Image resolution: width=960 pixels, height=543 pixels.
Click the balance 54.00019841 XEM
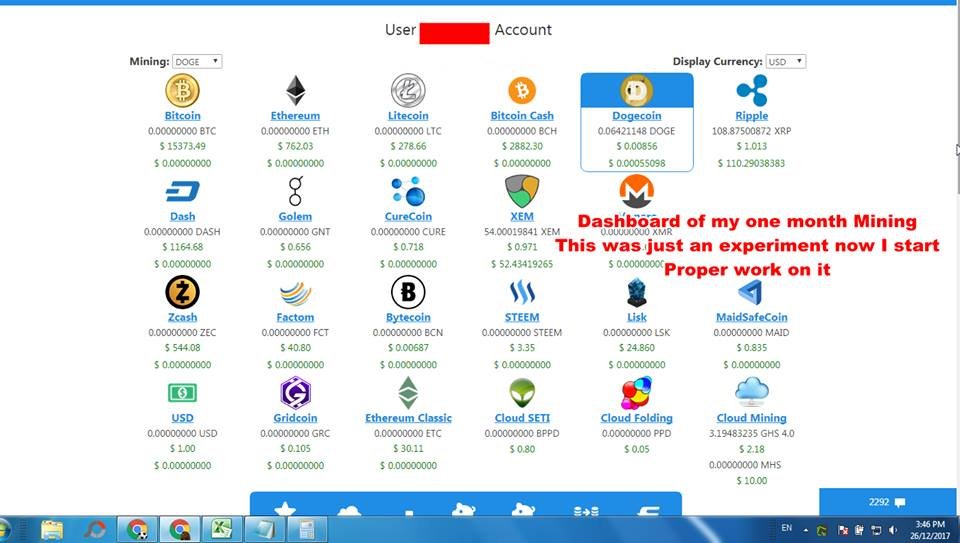click(x=522, y=232)
